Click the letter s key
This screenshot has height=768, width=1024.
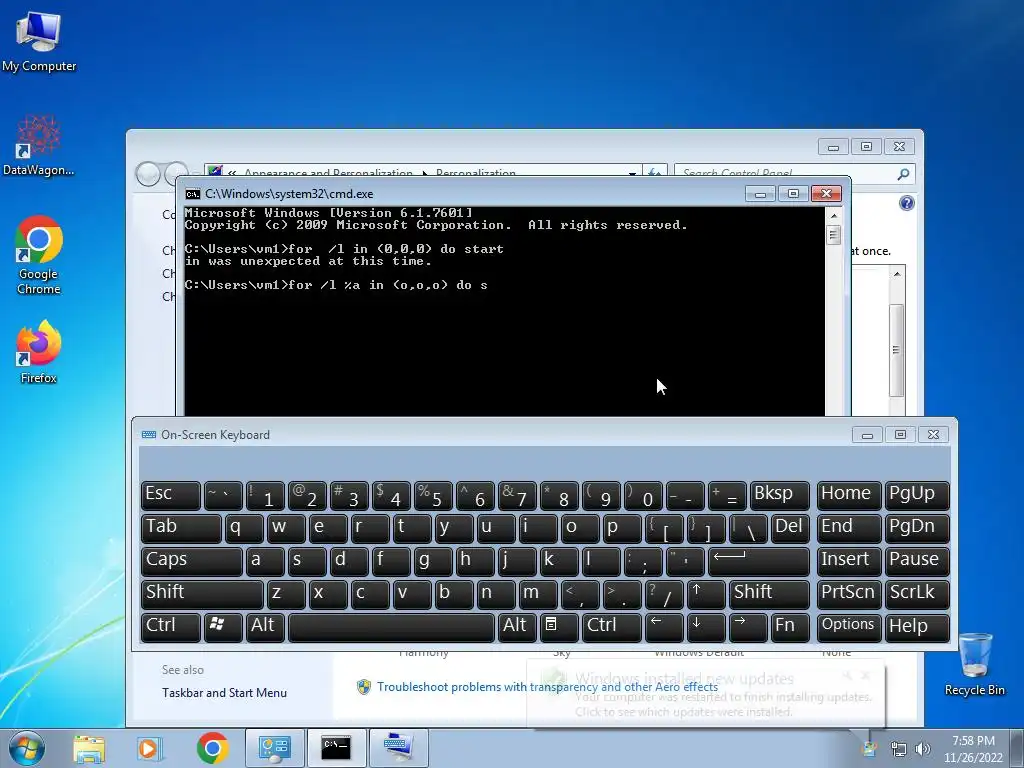pyautogui.click(x=306, y=561)
